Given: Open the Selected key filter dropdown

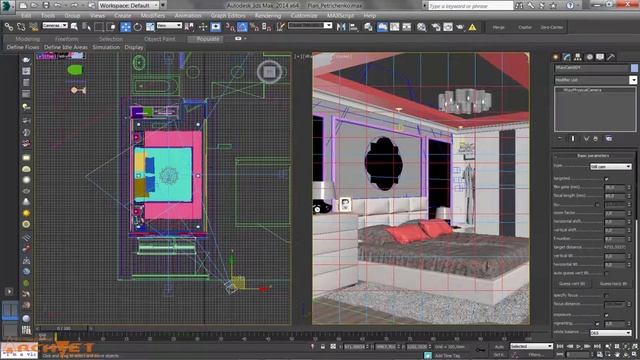Looking at the screenshot, I should tap(531, 346).
